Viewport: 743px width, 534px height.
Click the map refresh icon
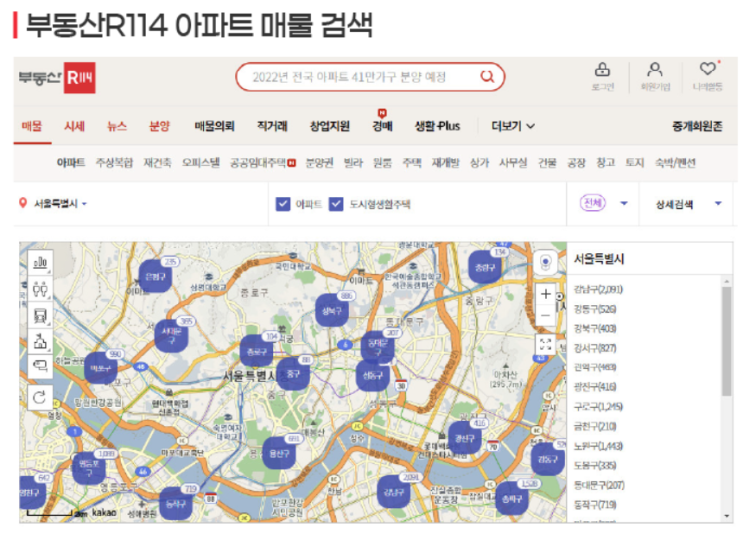(40, 397)
